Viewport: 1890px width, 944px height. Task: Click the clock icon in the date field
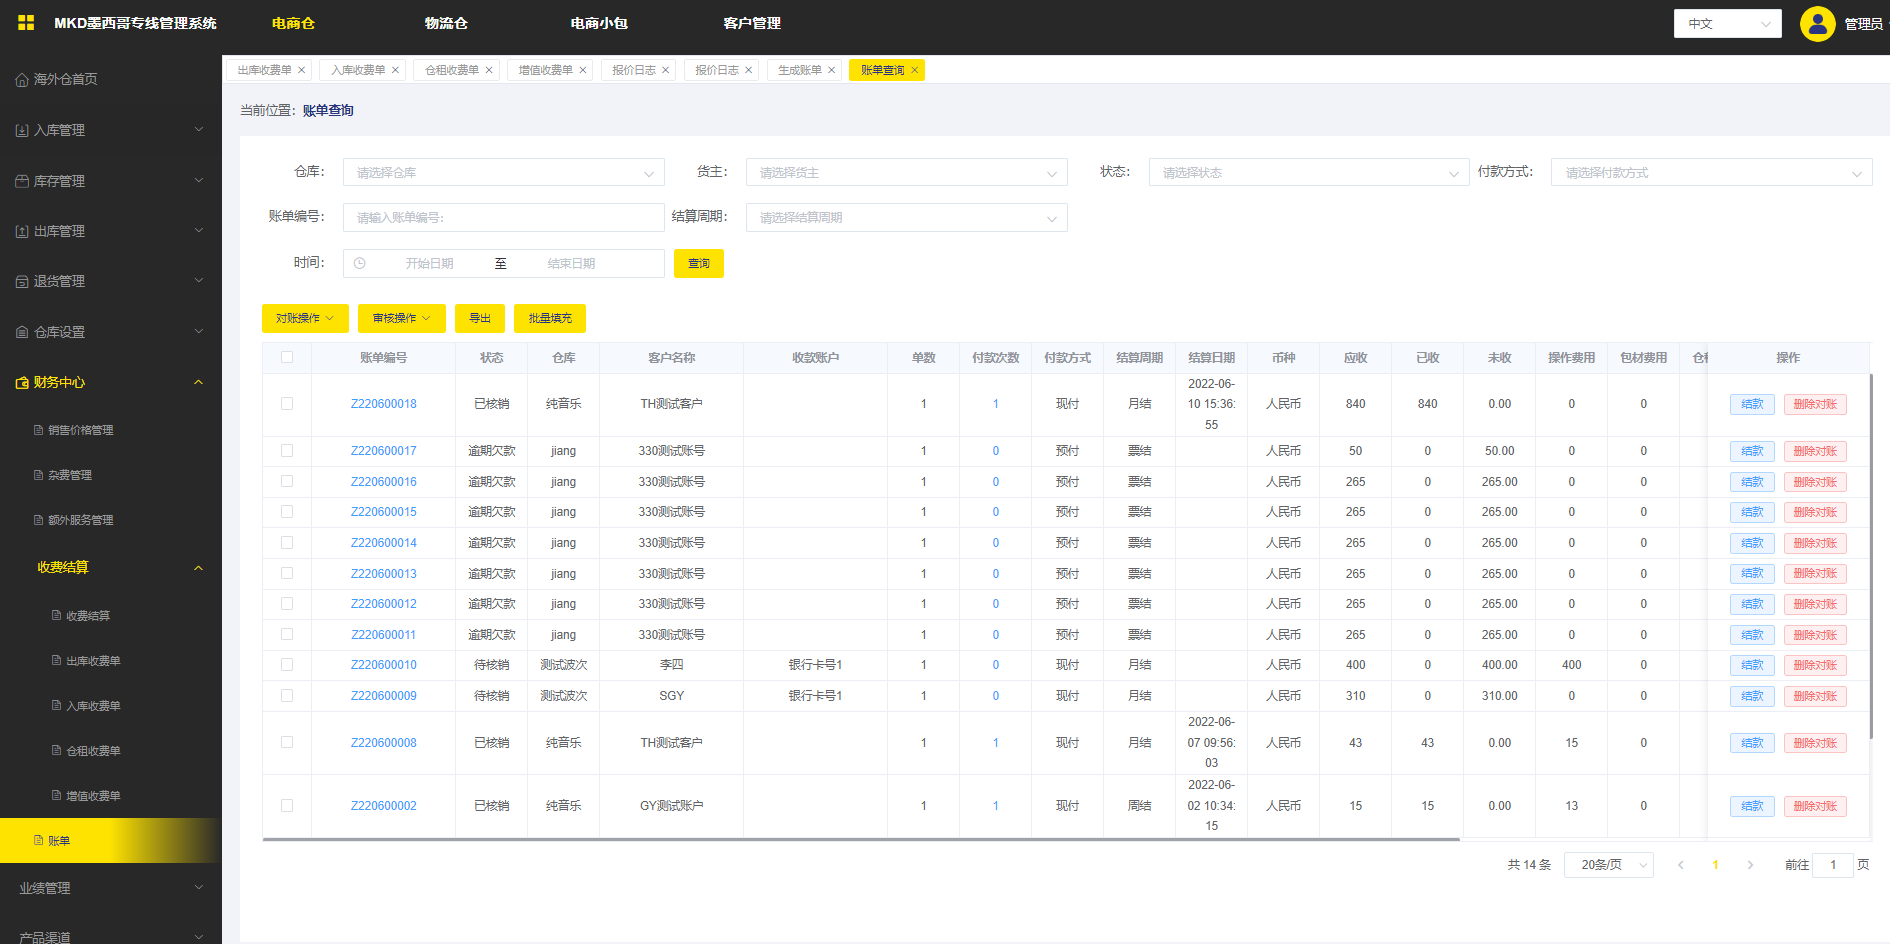pyautogui.click(x=360, y=264)
